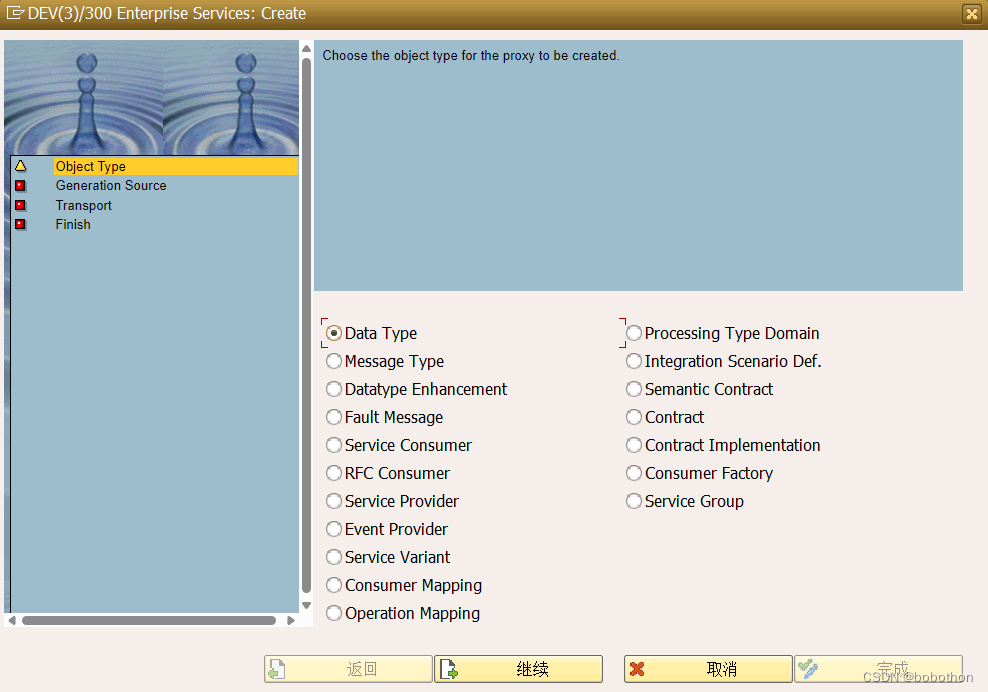Open the Transport wizard step
The width and height of the screenshot is (988, 692).
pyautogui.click(x=83, y=205)
